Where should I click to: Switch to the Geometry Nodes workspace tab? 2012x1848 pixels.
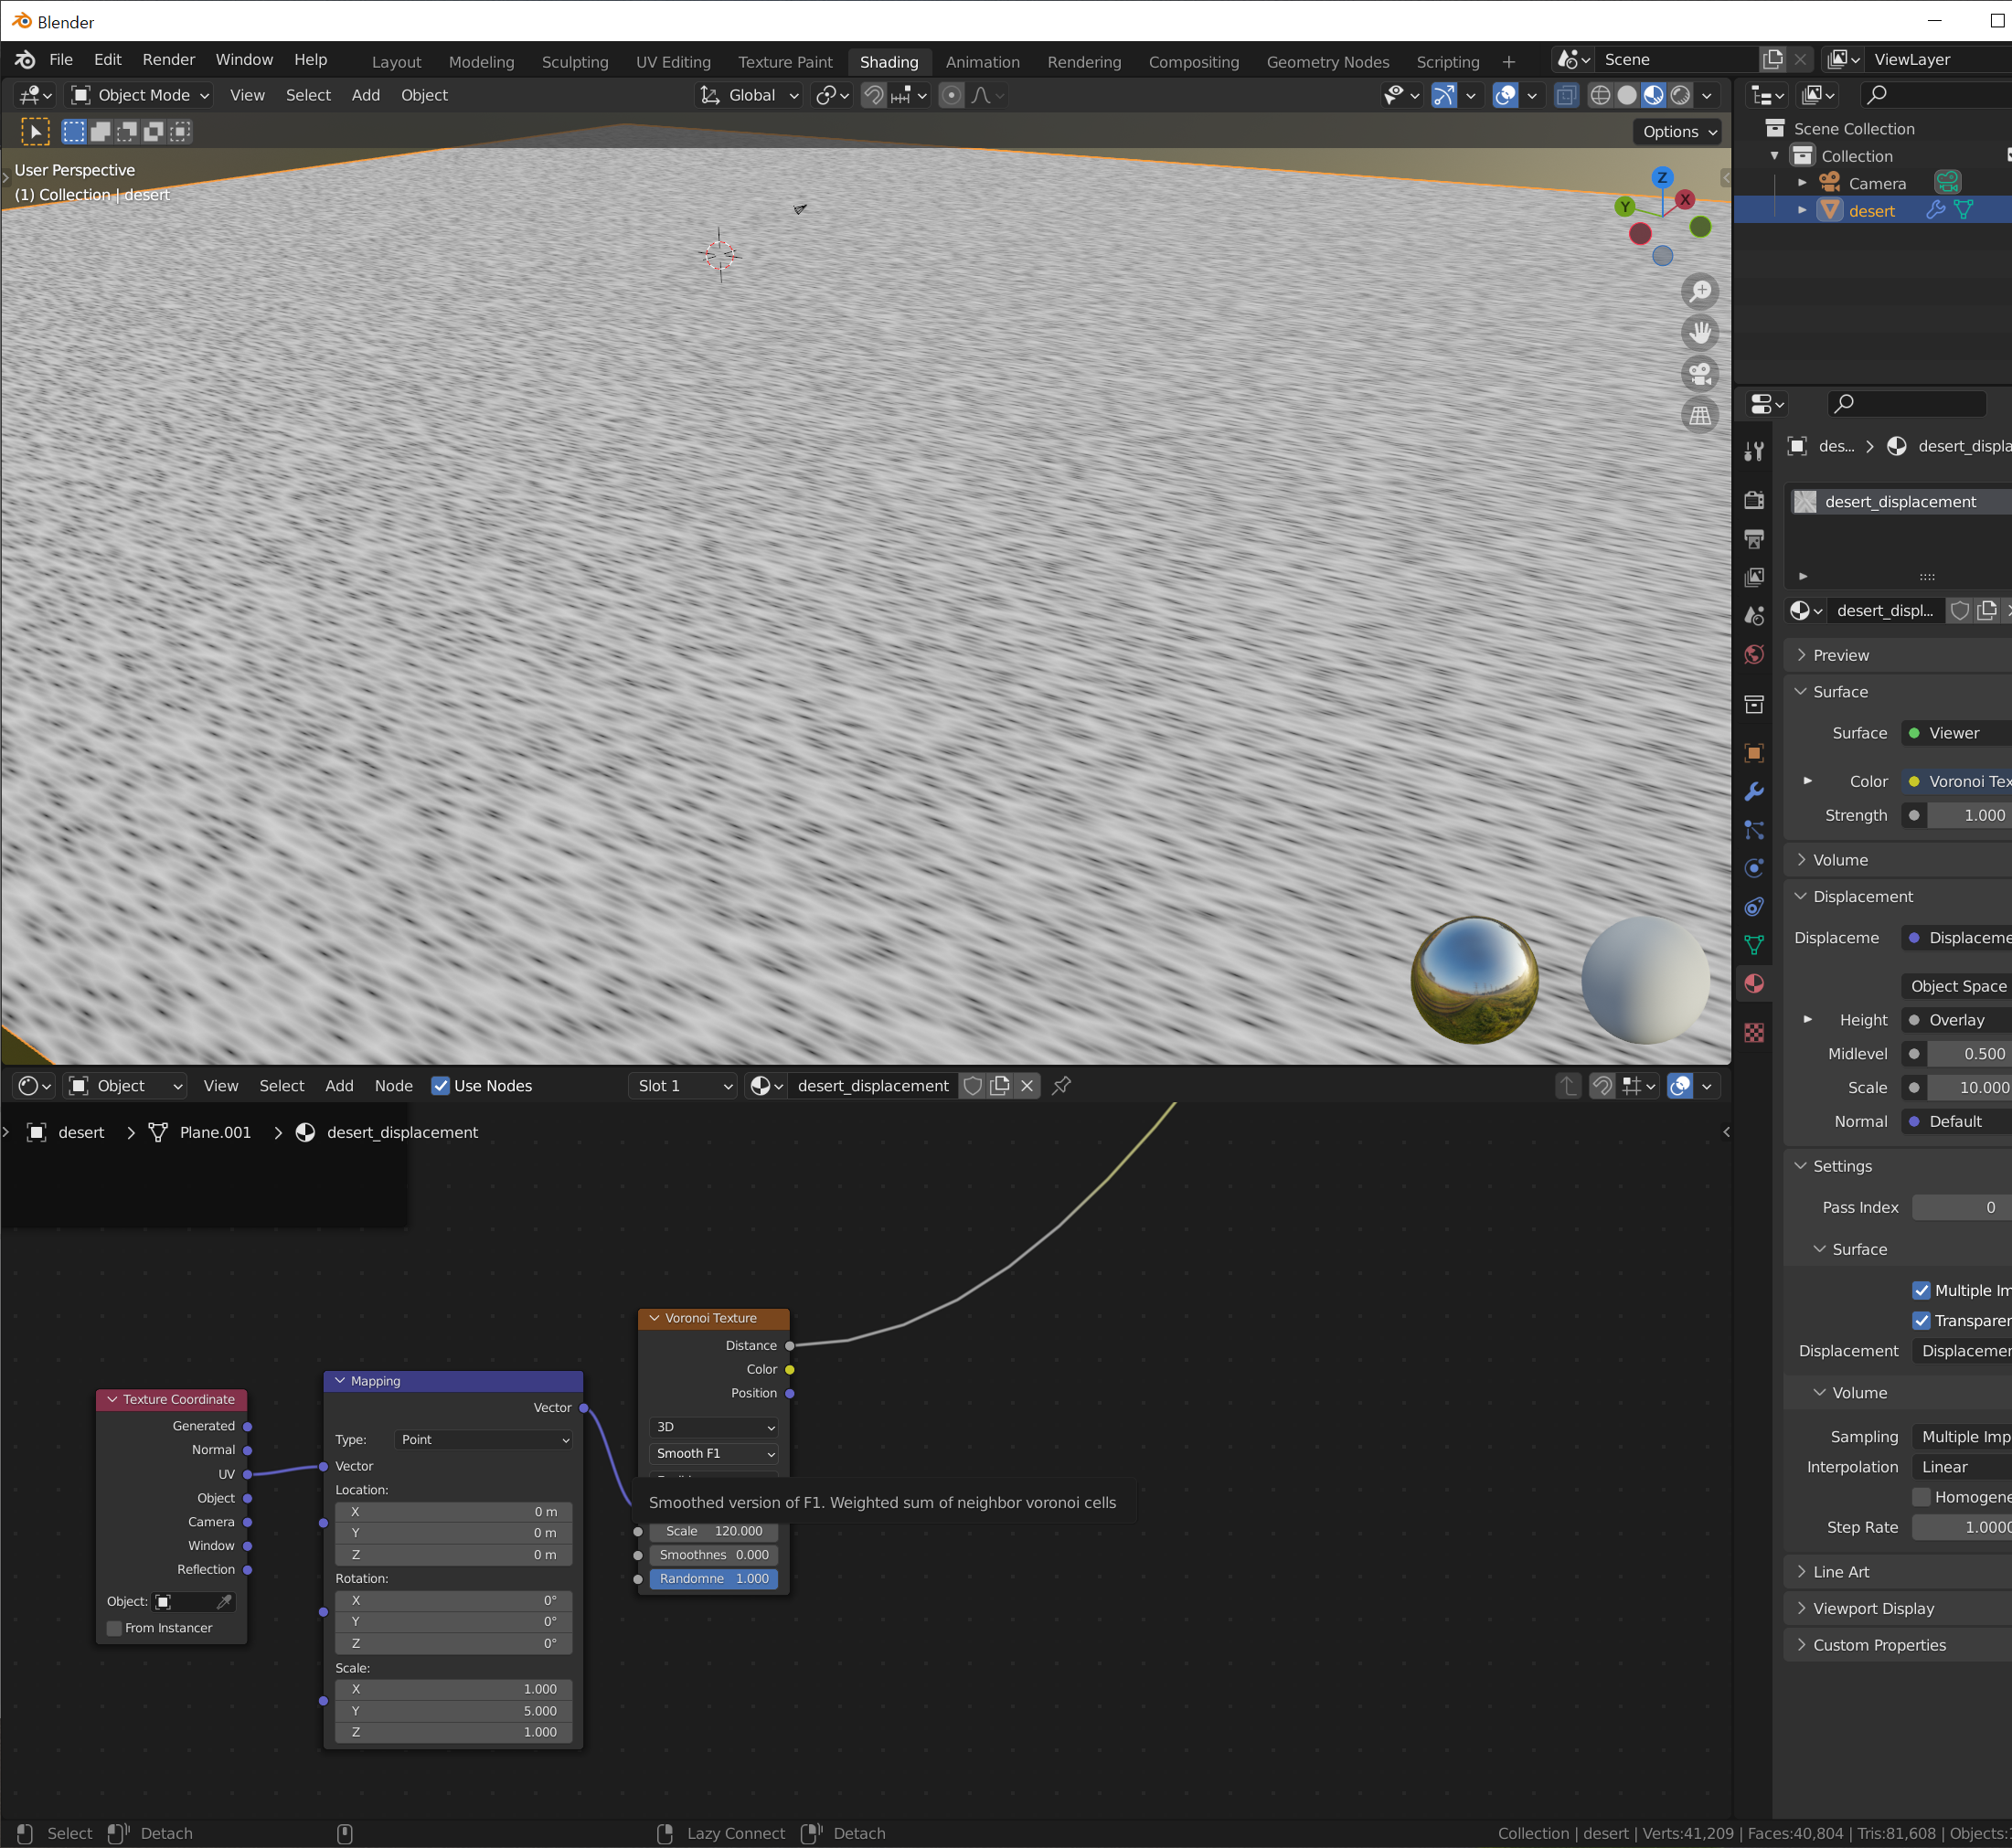(1327, 62)
